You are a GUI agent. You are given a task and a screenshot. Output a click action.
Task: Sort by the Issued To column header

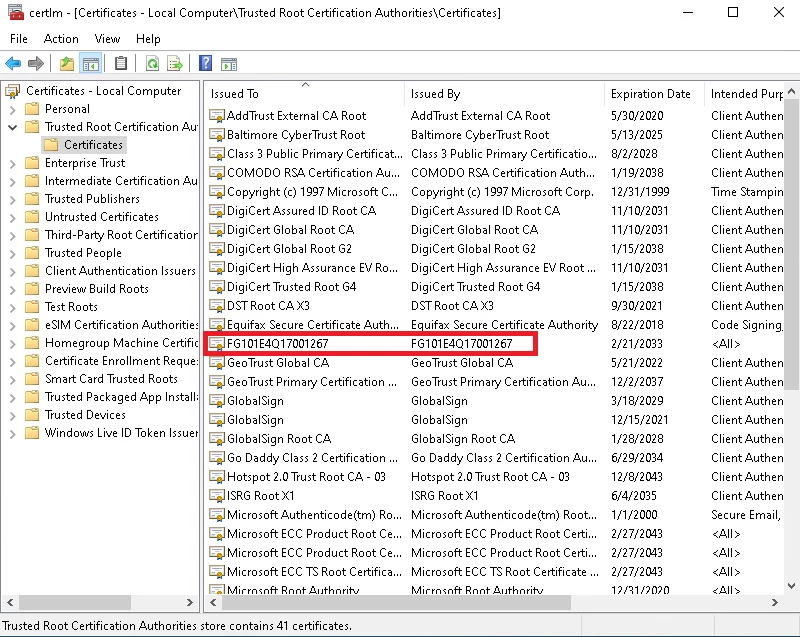pyautogui.click(x=305, y=94)
